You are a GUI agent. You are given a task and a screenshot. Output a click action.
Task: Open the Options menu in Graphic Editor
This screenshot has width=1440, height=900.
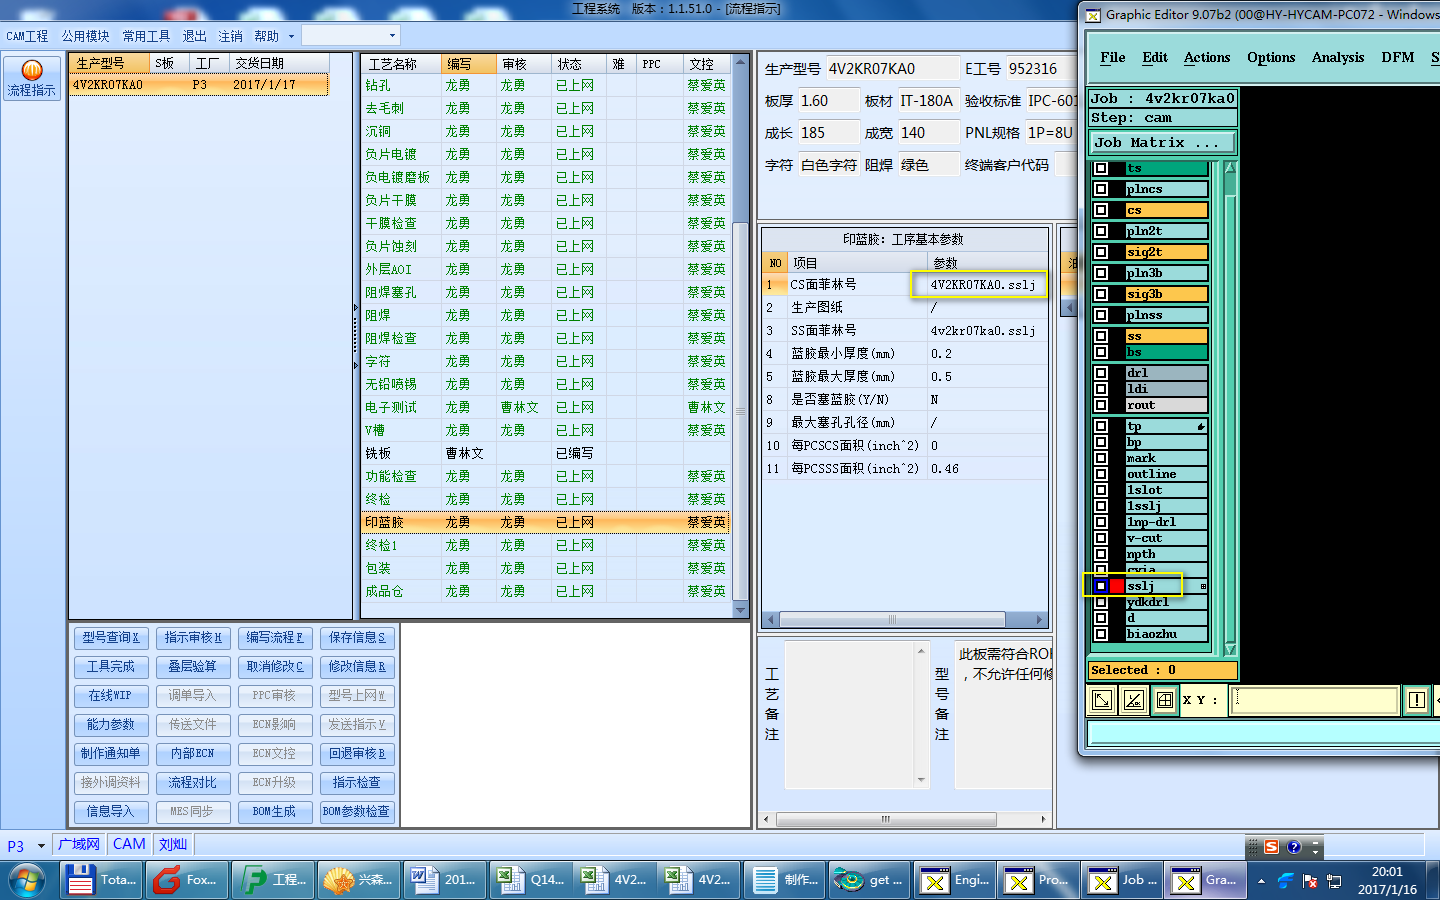pos(1271,57)
